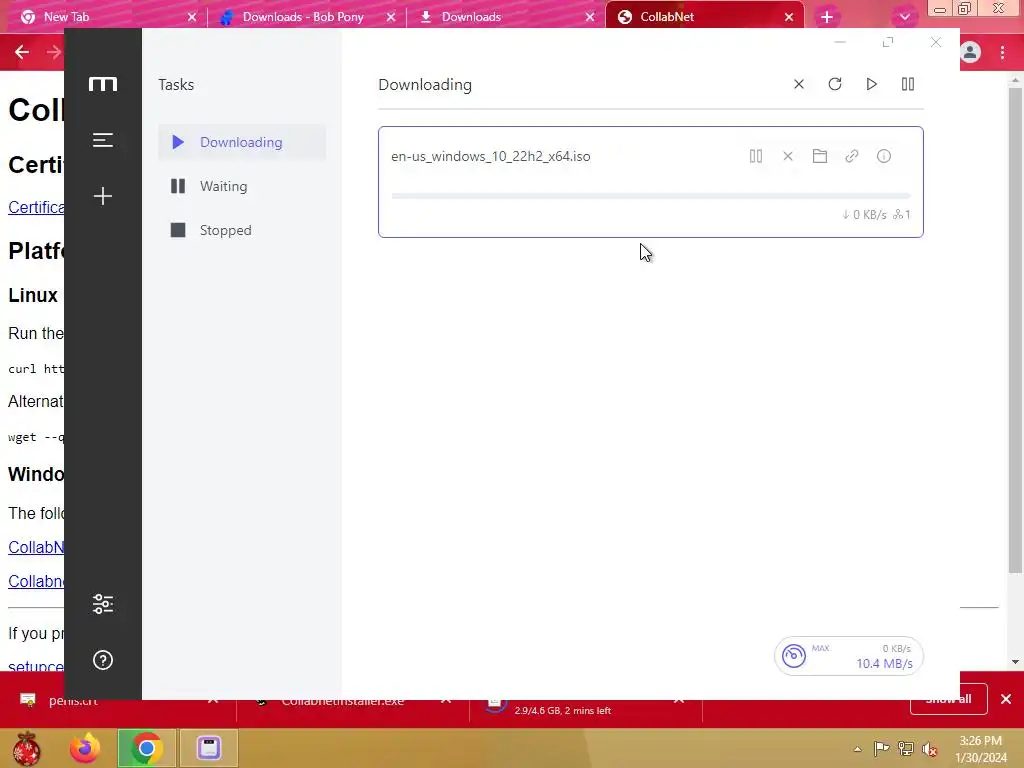The width and height of the screenshot is (1024, 768).
Task: Open the help question mark icon
Action: coord(103,660)
